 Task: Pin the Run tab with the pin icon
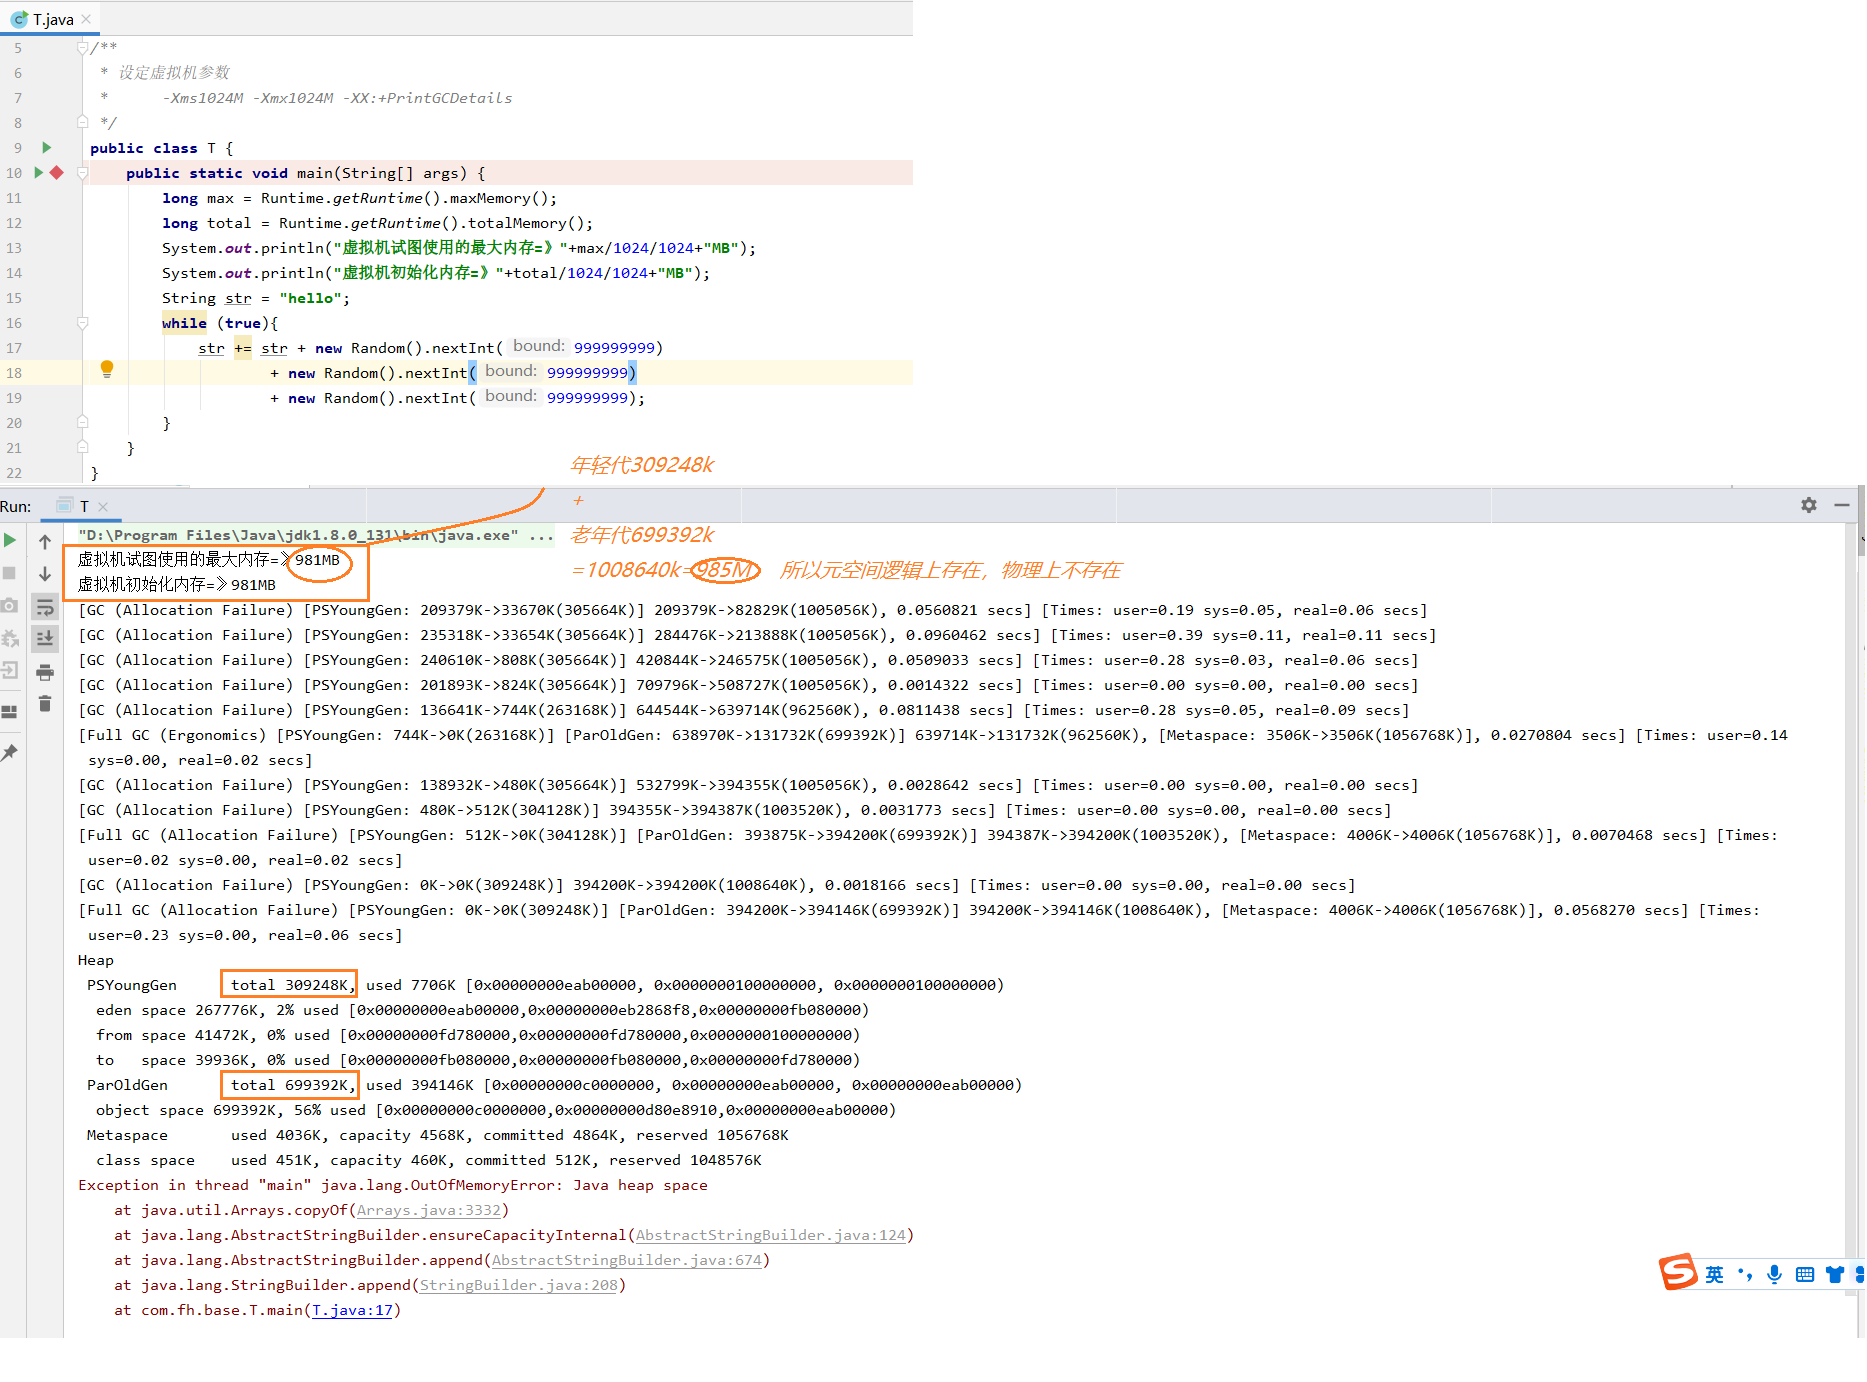(10, 752)
